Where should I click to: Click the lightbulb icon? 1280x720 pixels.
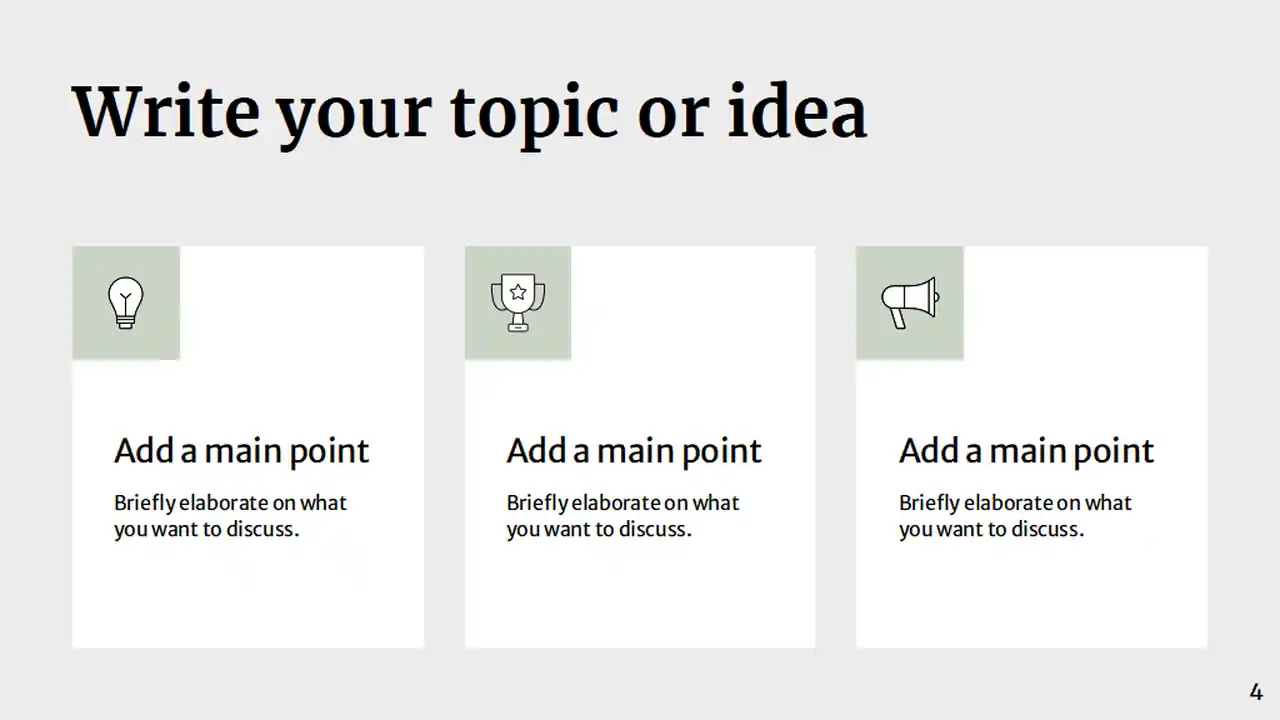coord(126,303)
